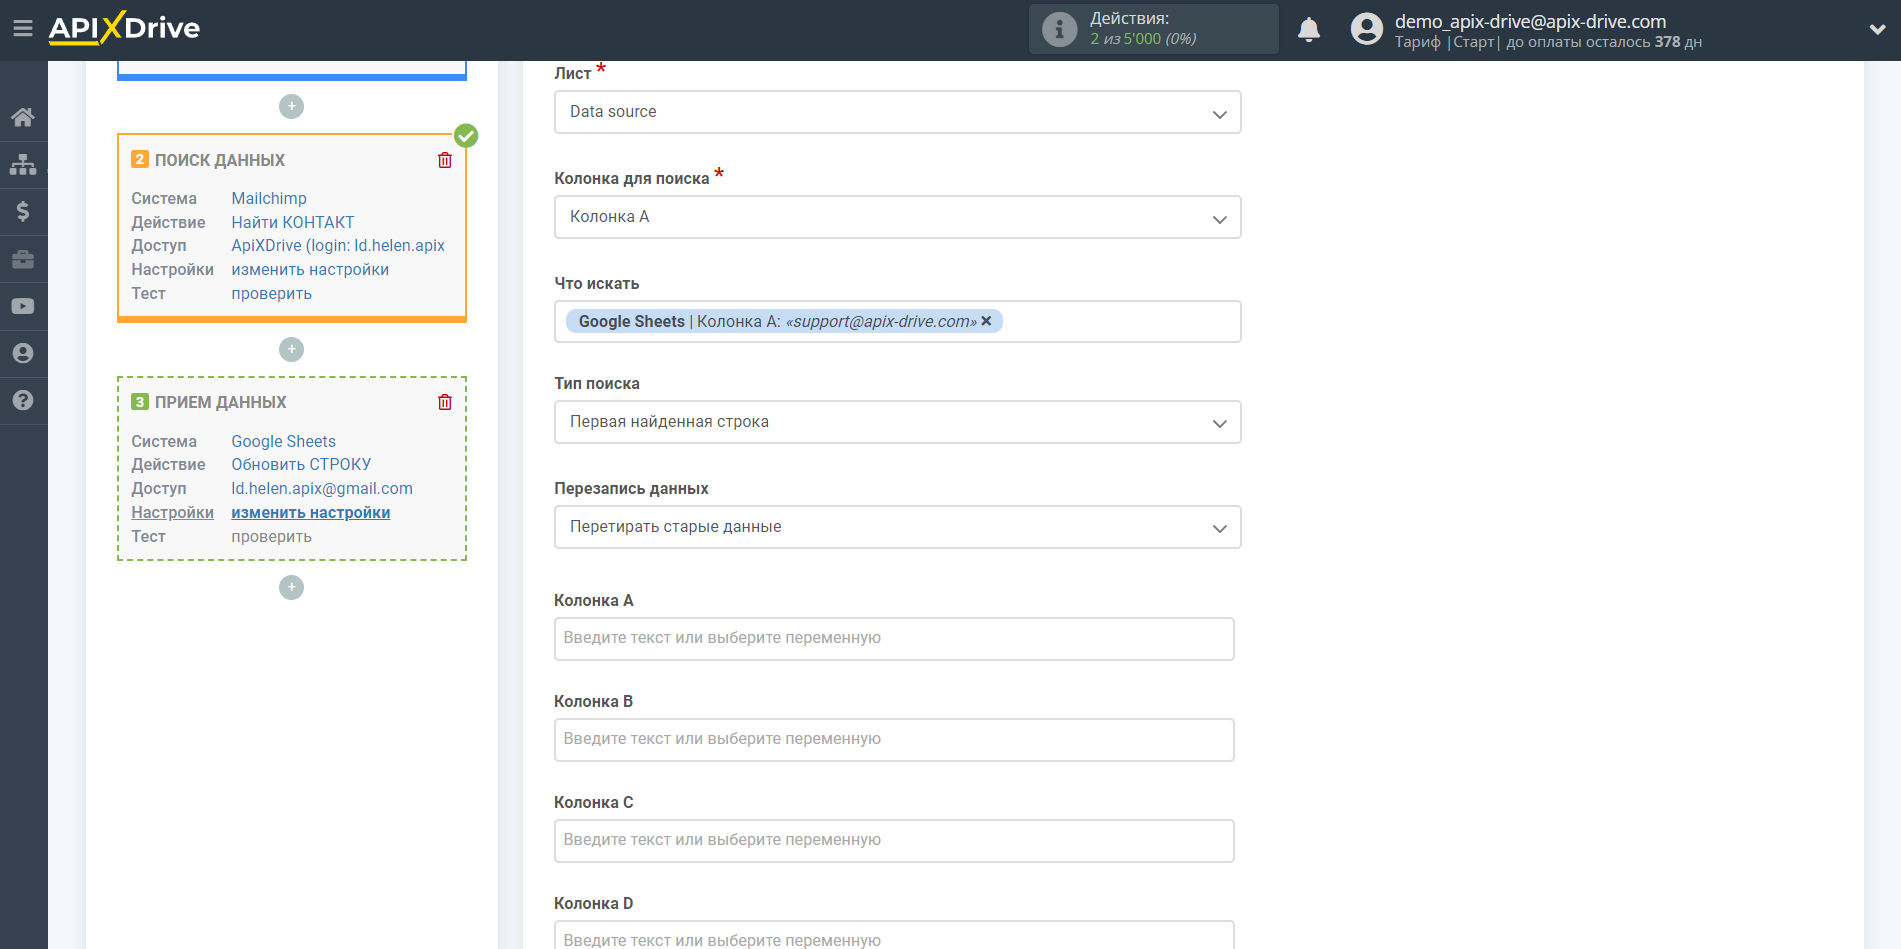Click the Колонка B input field
This screenshot has height=949, width=1901.
894,740
